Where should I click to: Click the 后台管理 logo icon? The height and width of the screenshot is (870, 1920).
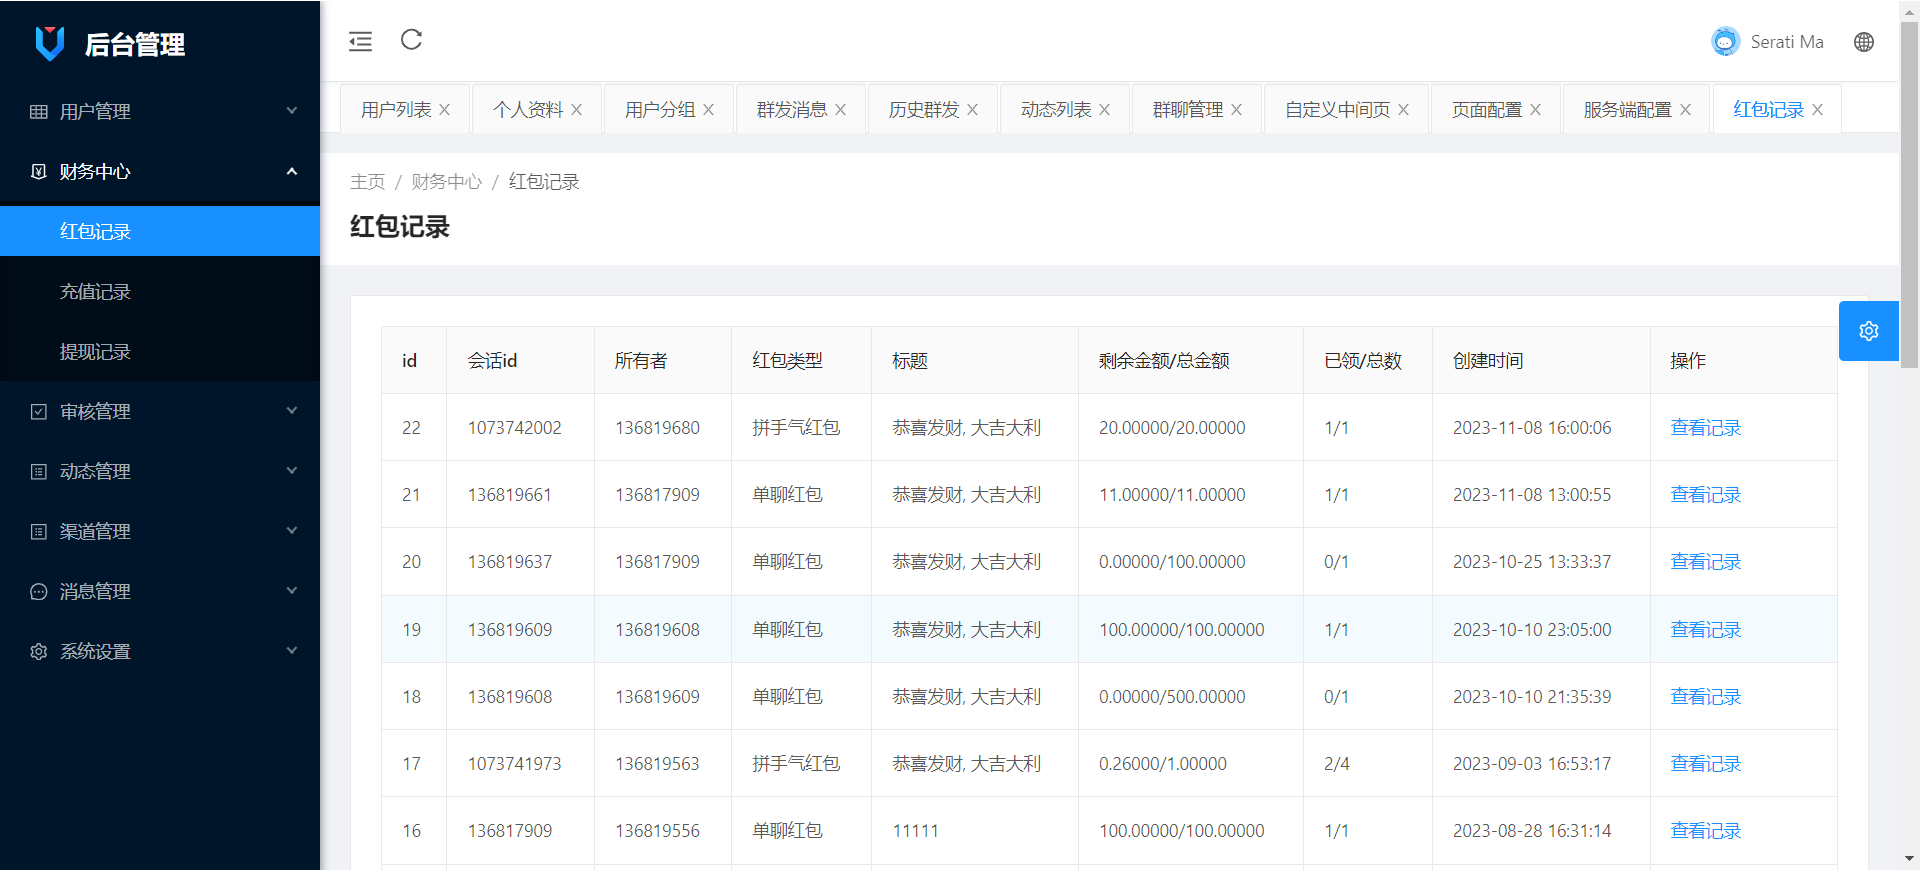point(50,44)
